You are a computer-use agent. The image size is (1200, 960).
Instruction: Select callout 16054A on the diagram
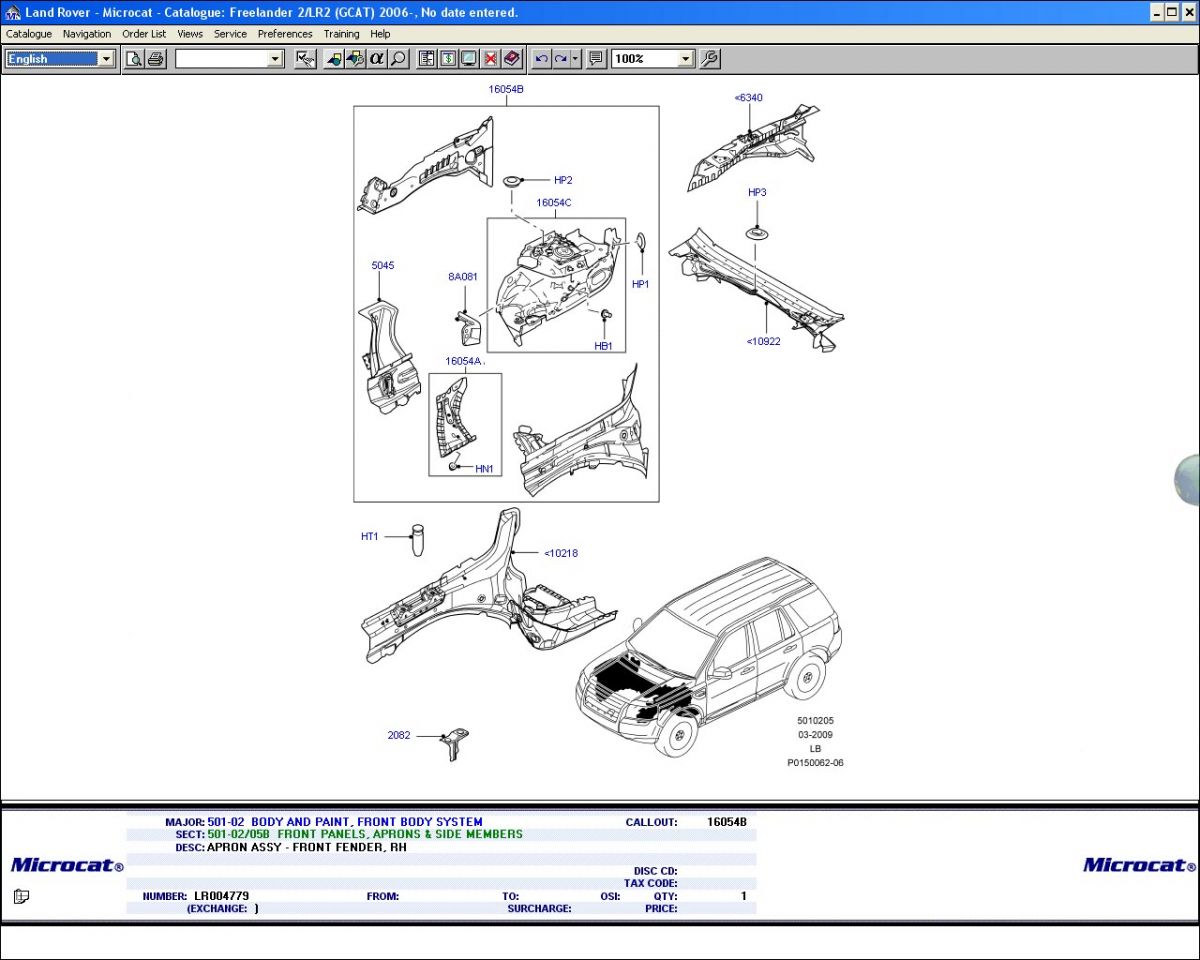point(464,361)
